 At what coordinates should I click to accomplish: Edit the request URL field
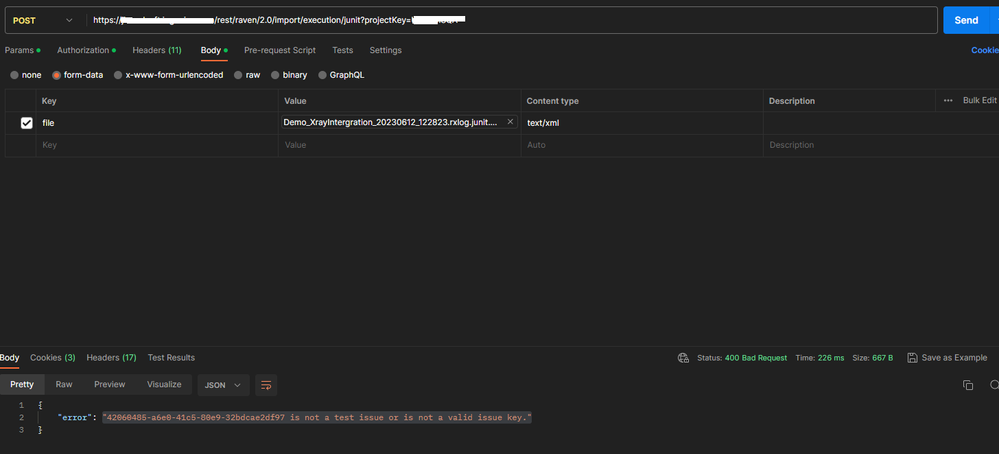512,20
